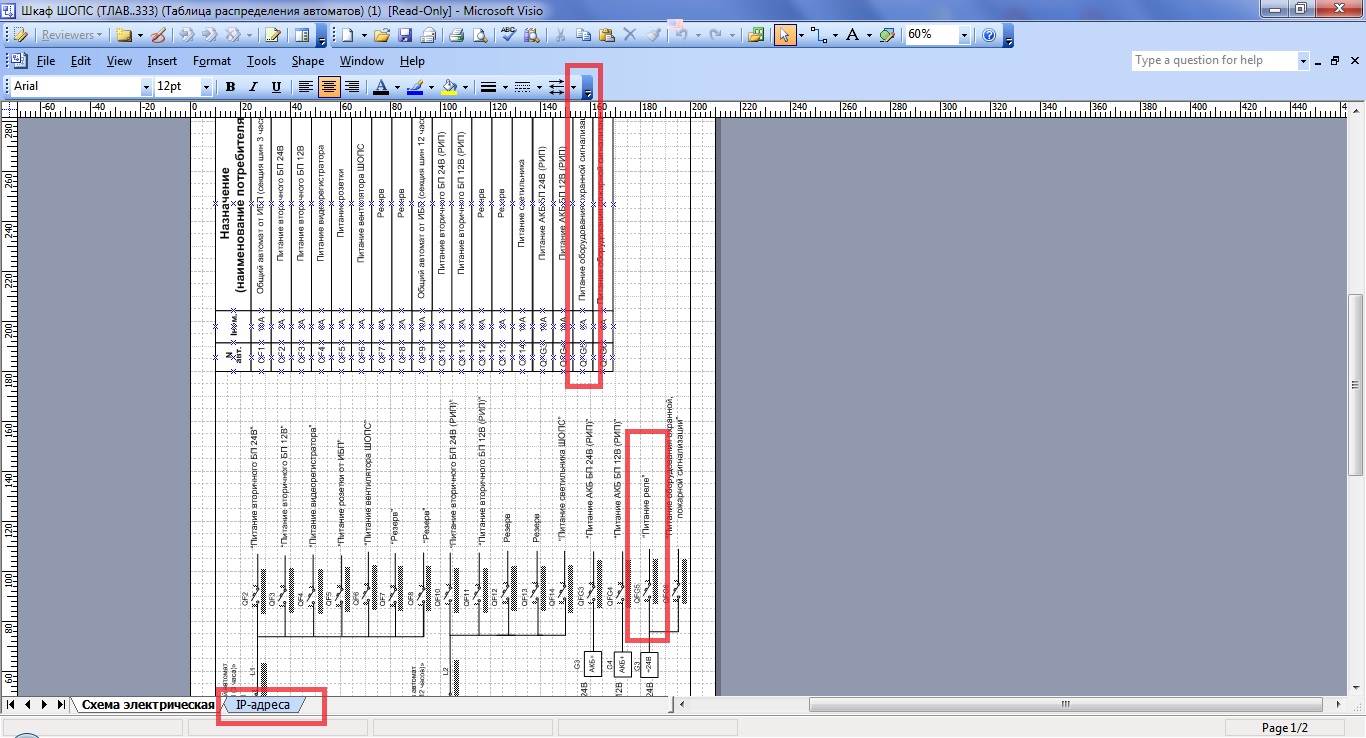Click the E-mail/fax send icon
This screenshot has height=738, width=1366.
[428, 35]
